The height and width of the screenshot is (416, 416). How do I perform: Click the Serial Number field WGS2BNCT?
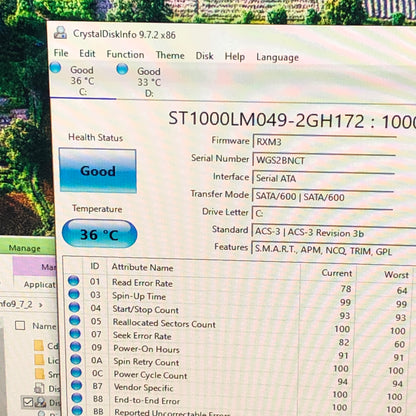[x=324, y=161]
